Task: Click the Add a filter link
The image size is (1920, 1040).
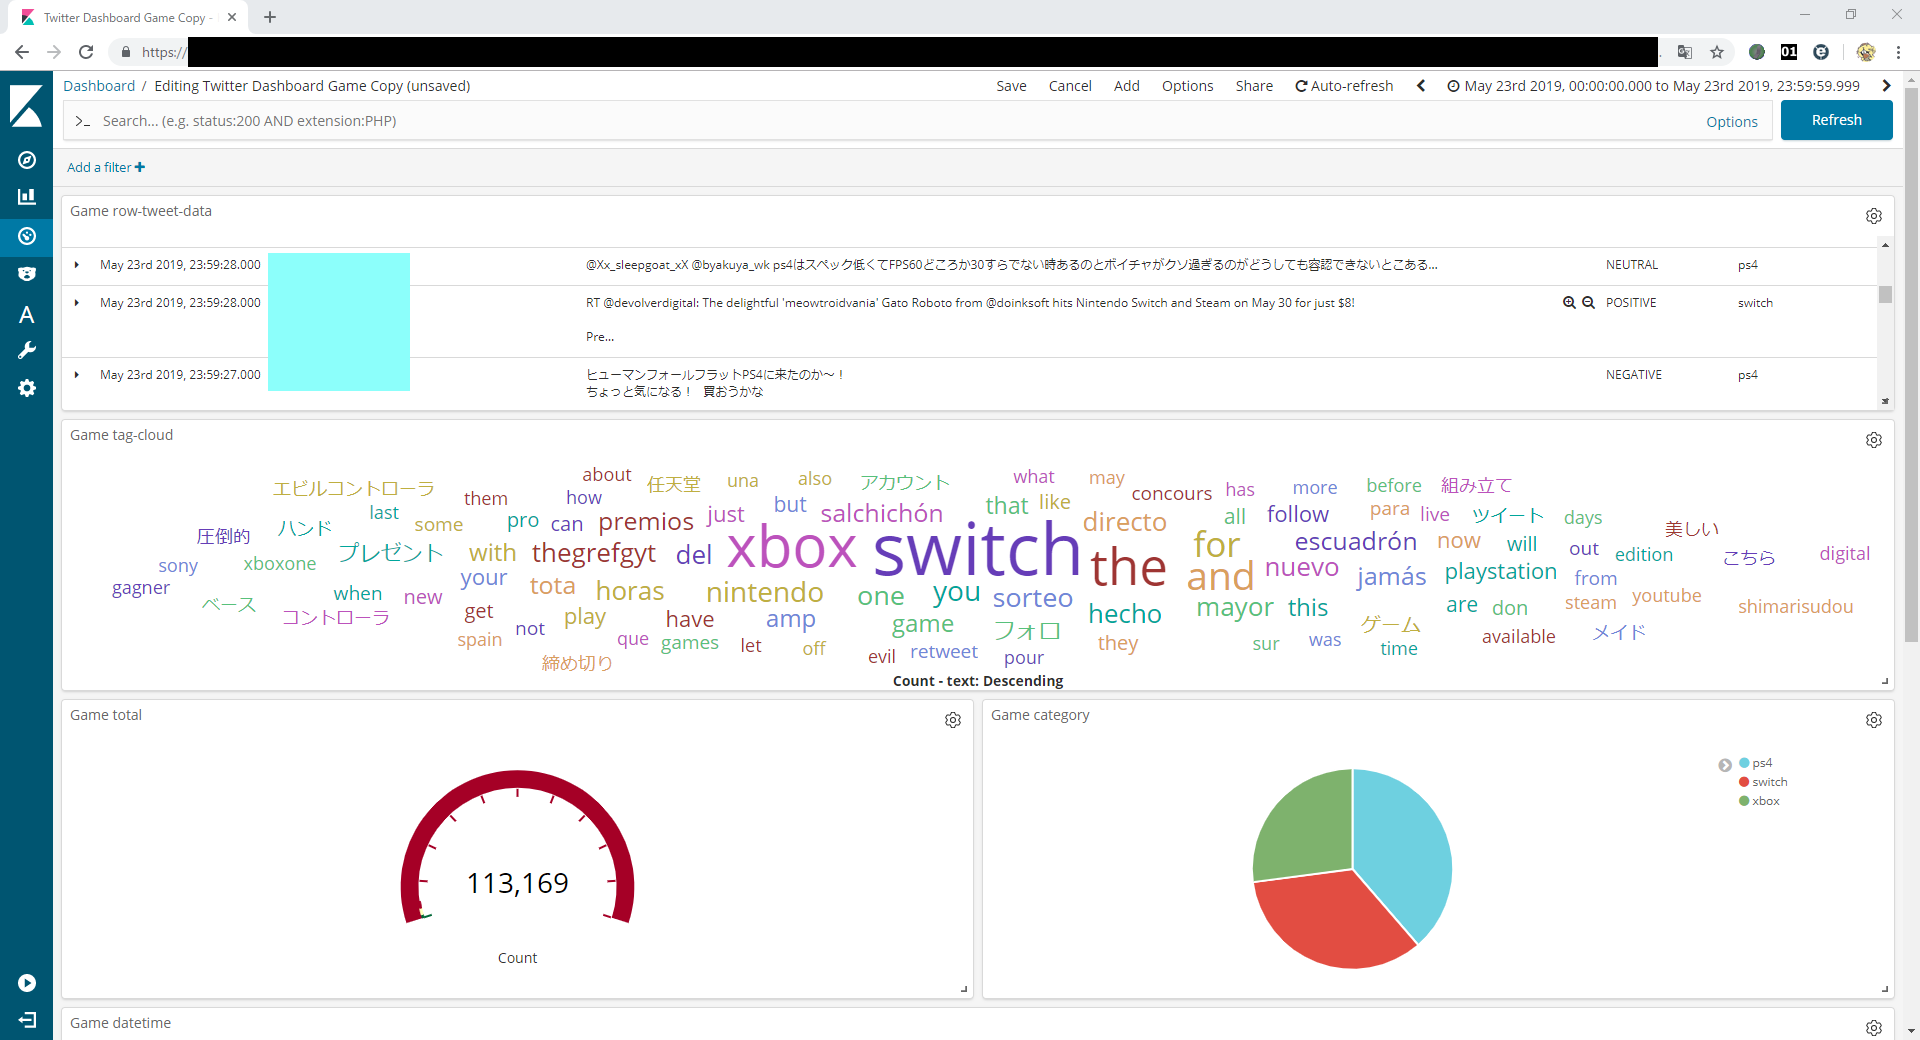Action: tap(106, 167)
